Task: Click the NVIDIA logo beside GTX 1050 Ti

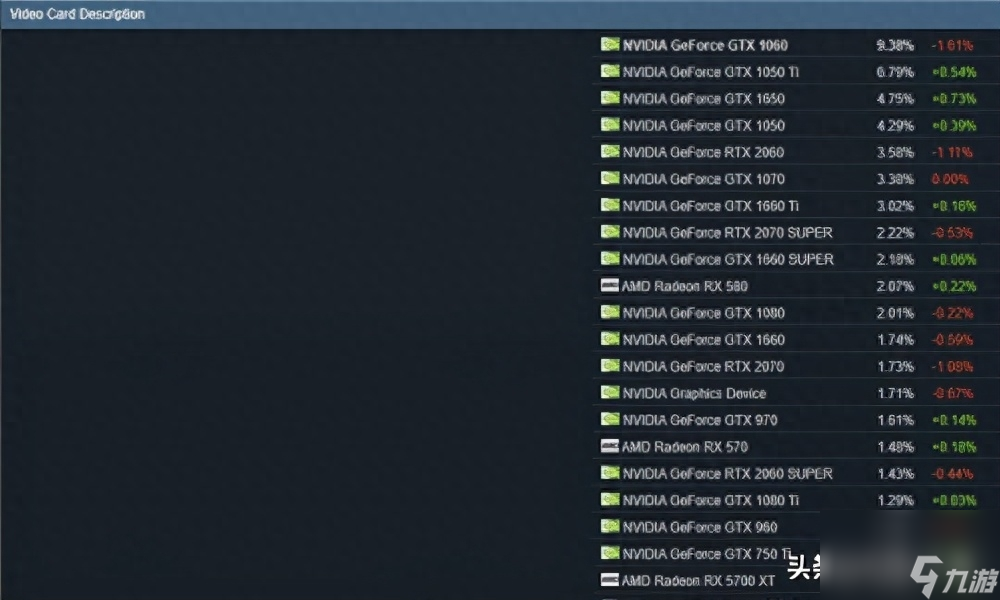Action: pos(610,71)
